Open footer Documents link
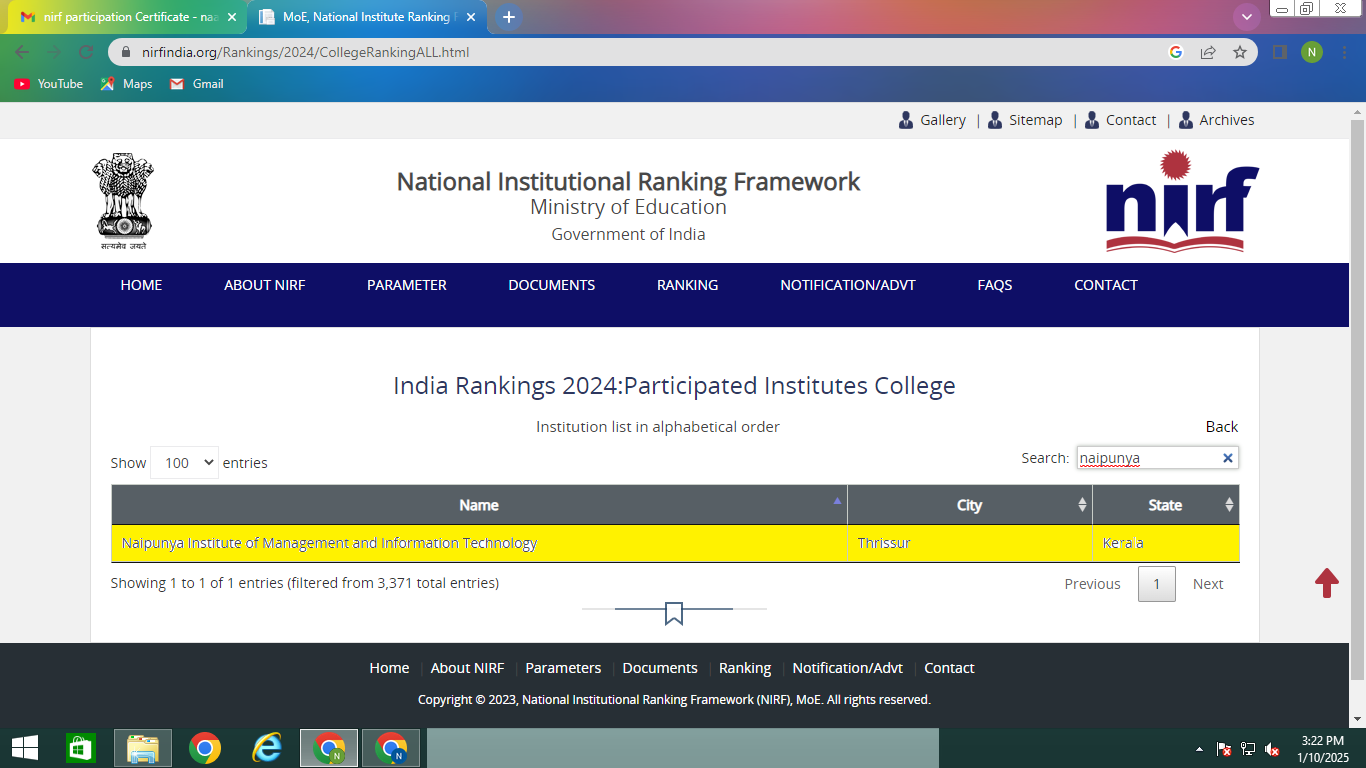 pos(660,668)
